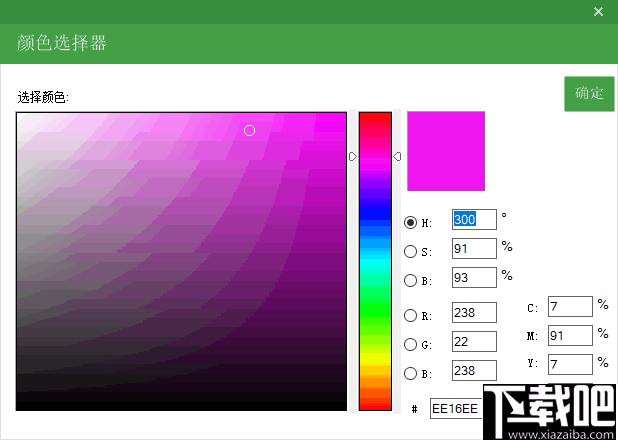Click the circular marker in color field
The width and height of the screenshot is (618, 440).
(249, 130)
